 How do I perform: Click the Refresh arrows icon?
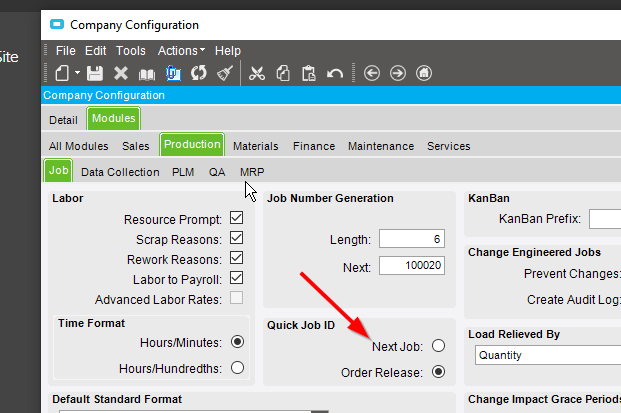[x=199, y=73]
